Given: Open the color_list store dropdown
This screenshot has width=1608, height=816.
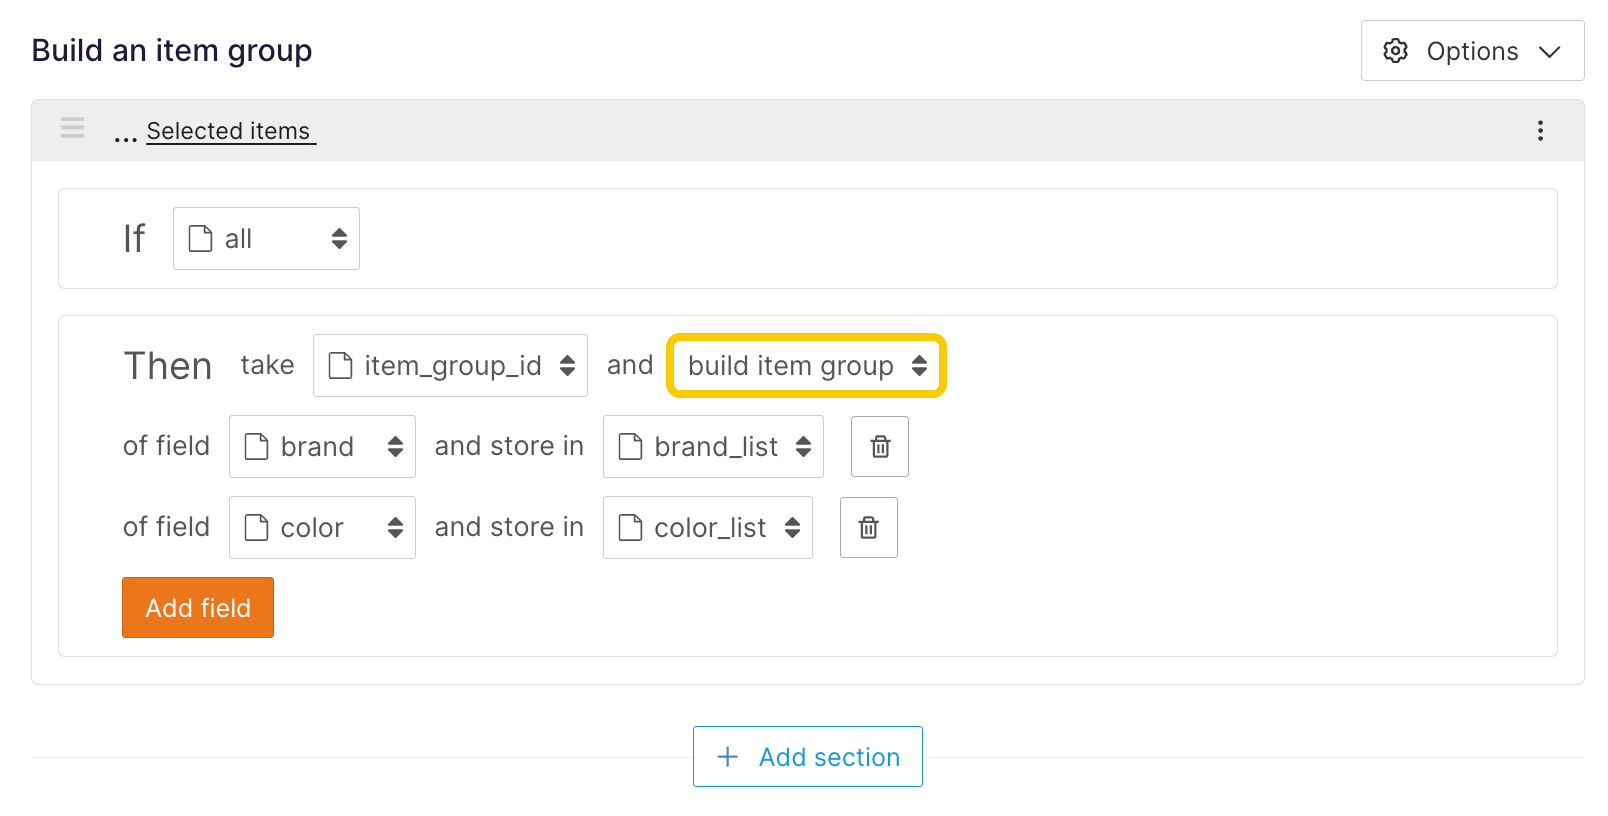Looking at the screenshot, I should coord(708,528).
